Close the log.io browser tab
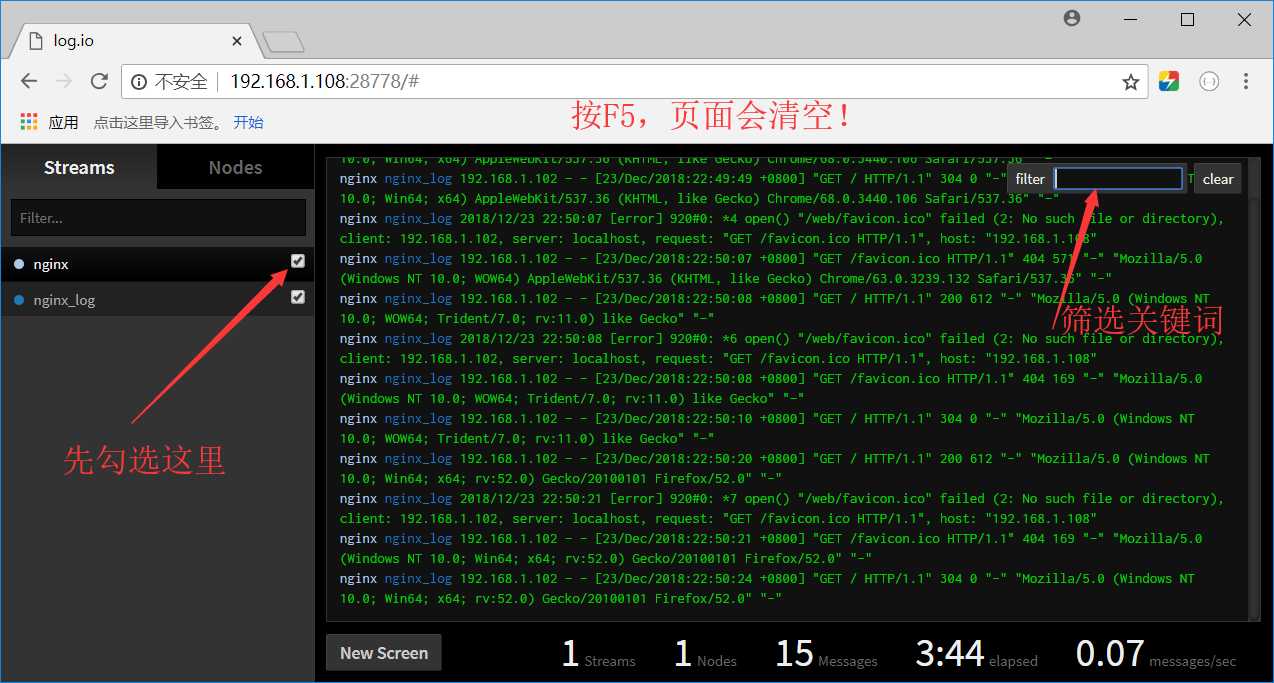Image resolution: width=1274 pixels, height=683 pixels. 237,41
